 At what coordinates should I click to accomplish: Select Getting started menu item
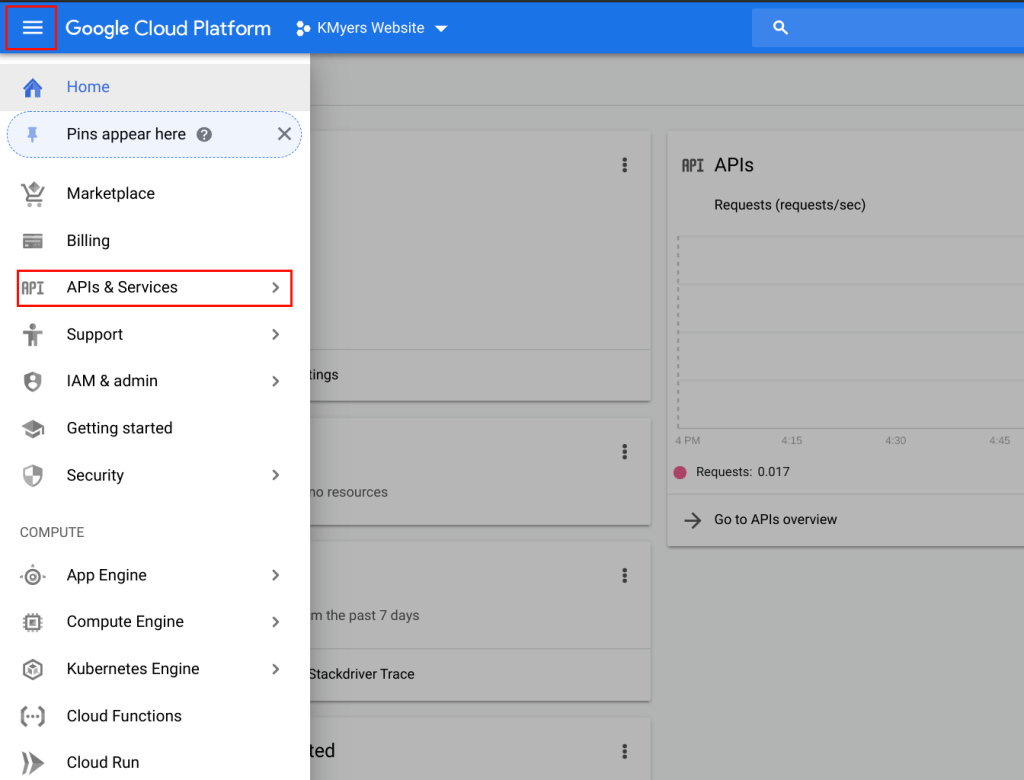click(x=155, y=428)
